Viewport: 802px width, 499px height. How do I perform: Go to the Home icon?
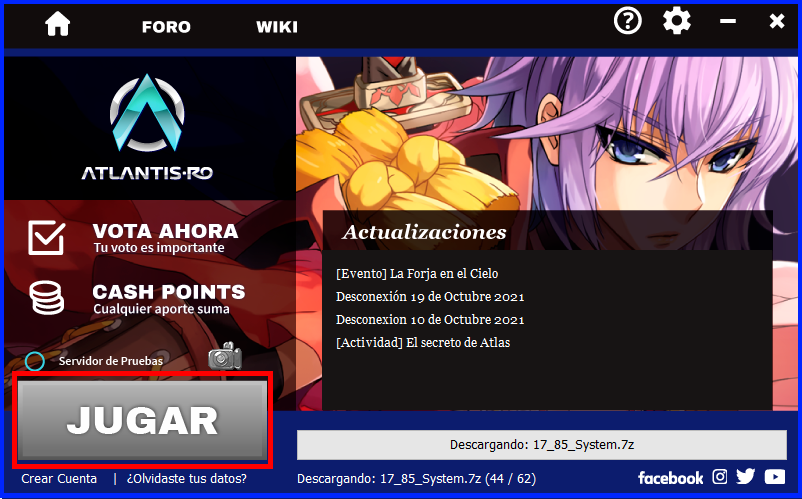(57, 24)
